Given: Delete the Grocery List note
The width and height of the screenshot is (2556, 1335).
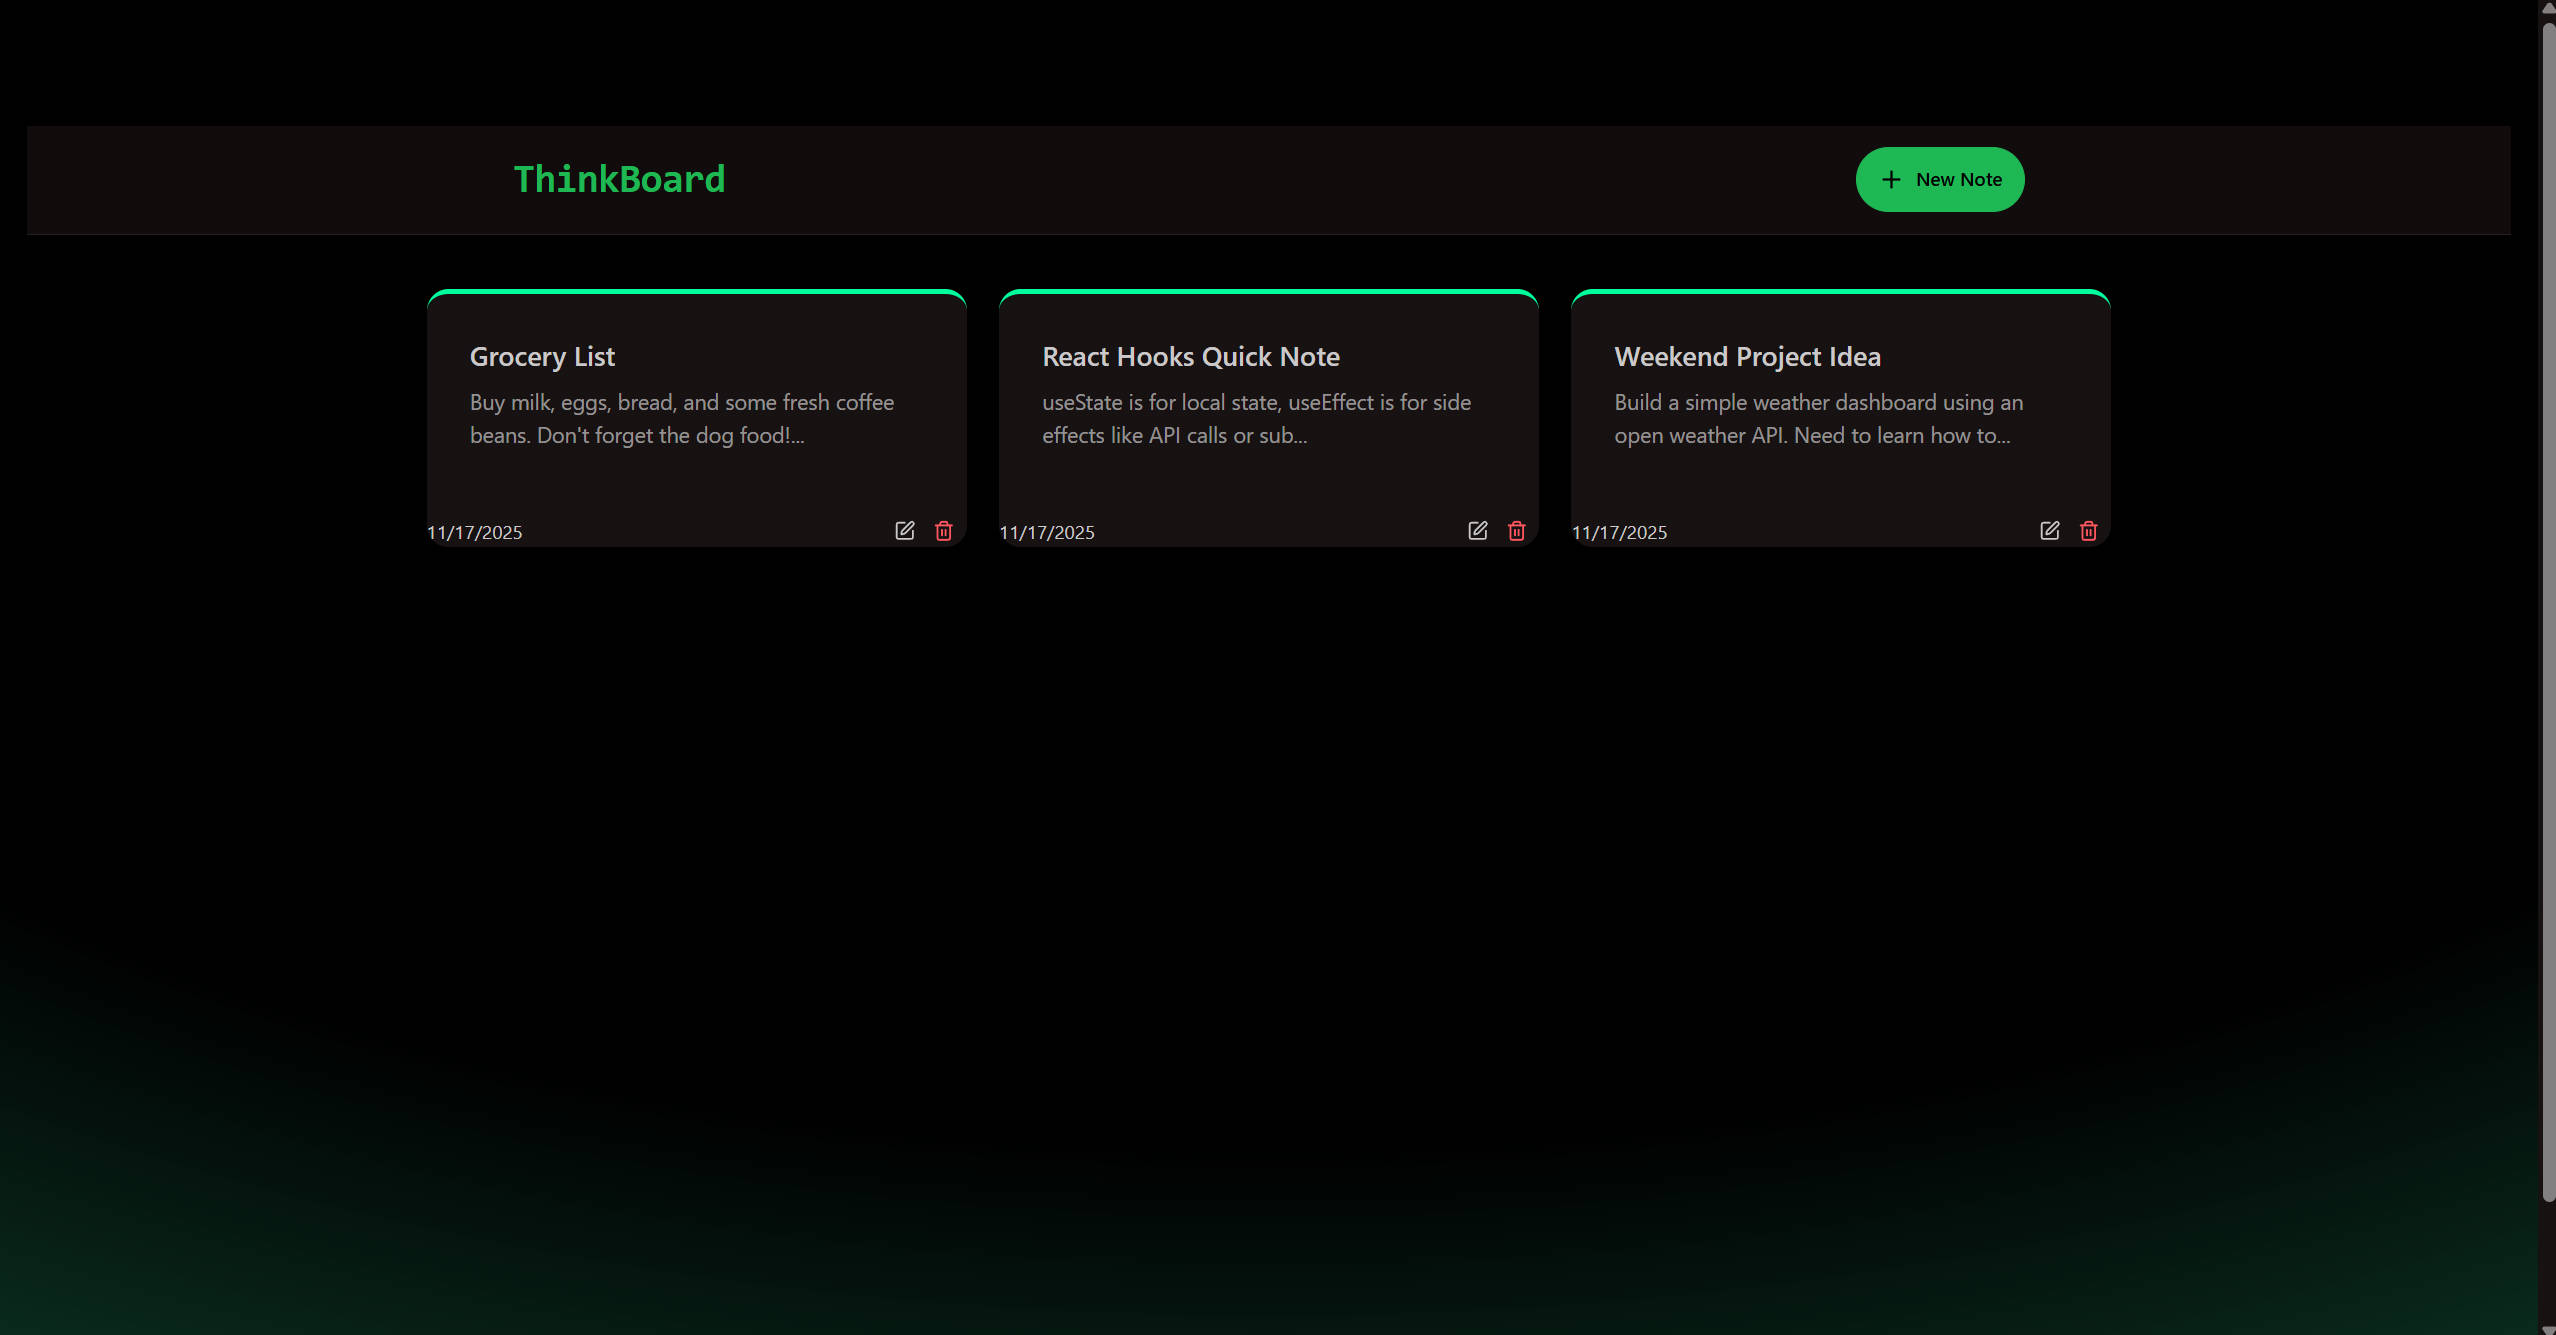Looking at the screenshot, I should [x=943, y=531].
